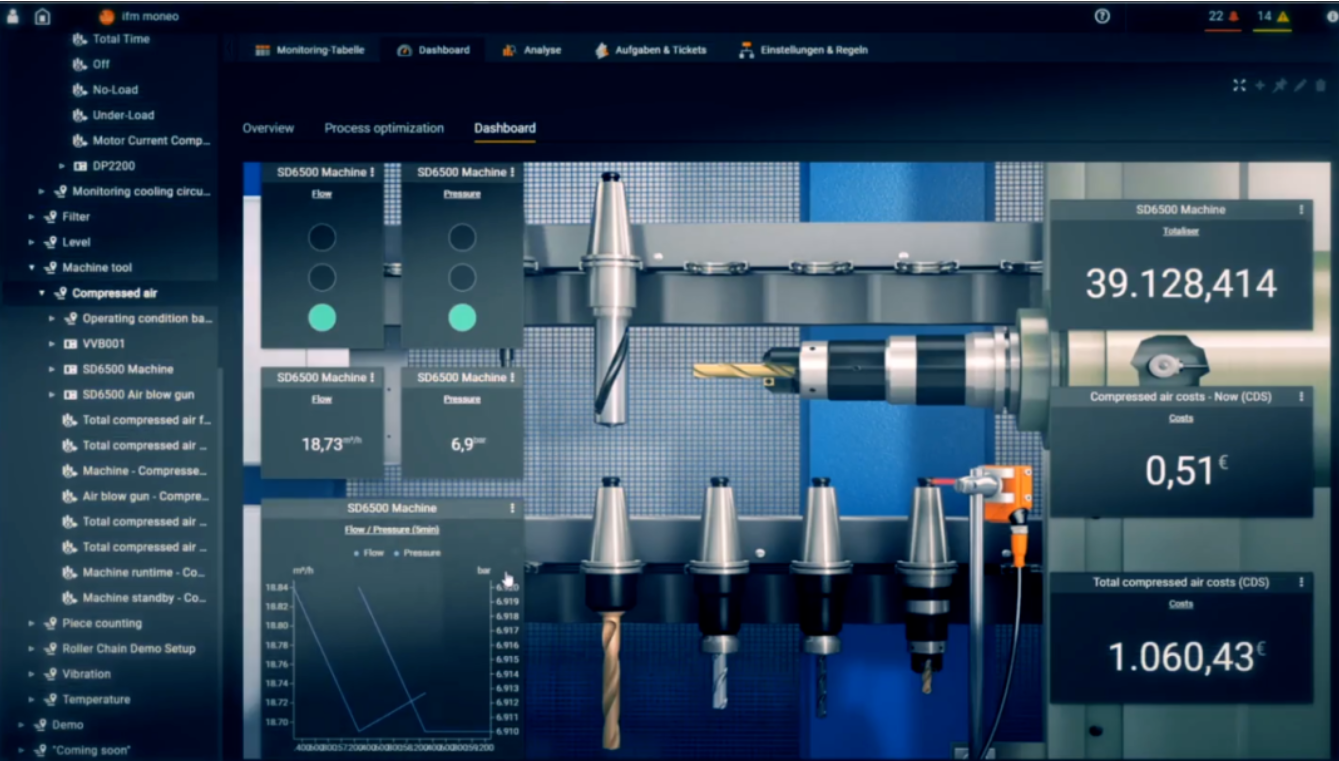Delete the dashboard with trash icon
Viewport: 1339px width, 761px height.
pyautogui.click(x=1320, y=86)
